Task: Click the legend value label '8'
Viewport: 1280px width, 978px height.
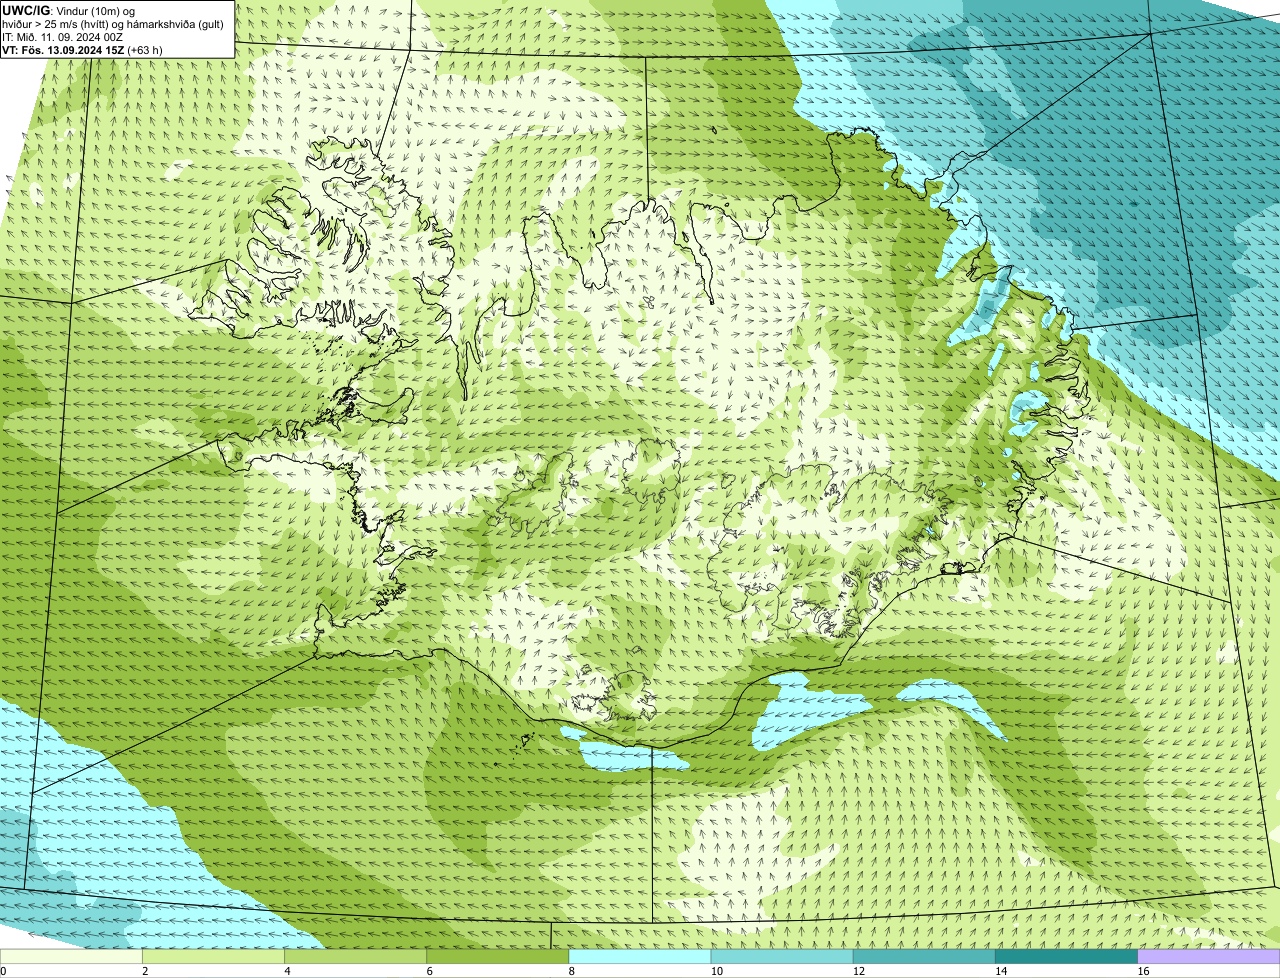Action: click(572, 971)
